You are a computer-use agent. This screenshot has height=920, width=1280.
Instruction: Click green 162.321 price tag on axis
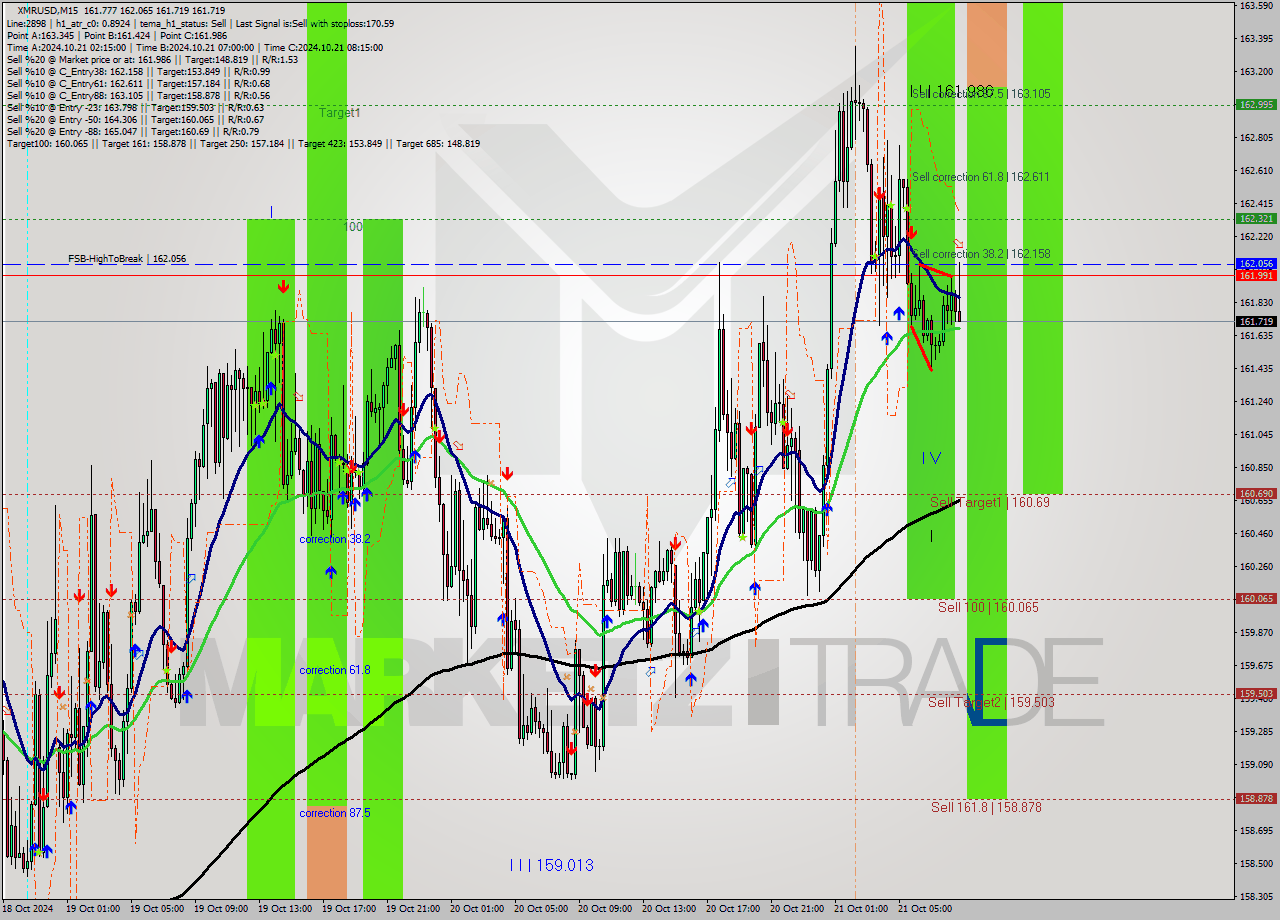[x=1256, y=218]
